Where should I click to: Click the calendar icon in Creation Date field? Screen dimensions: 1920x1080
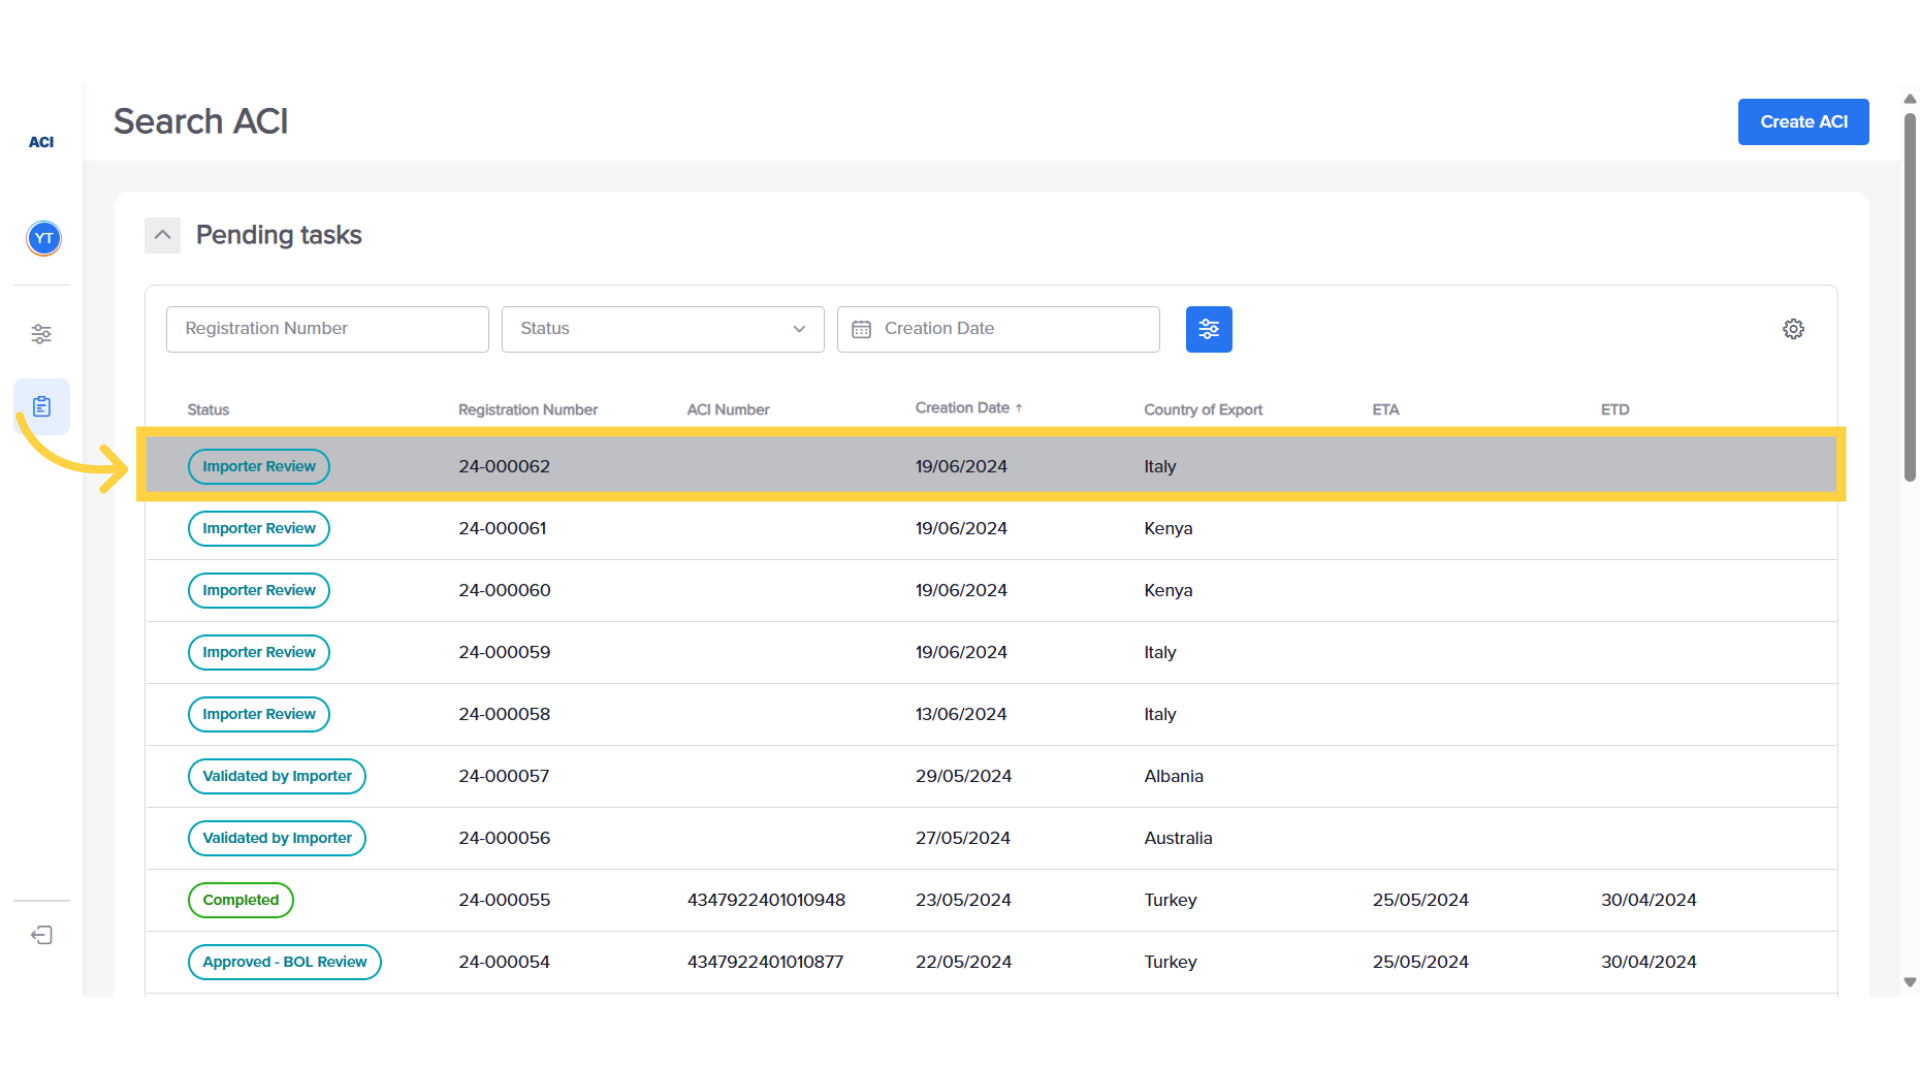861,328
